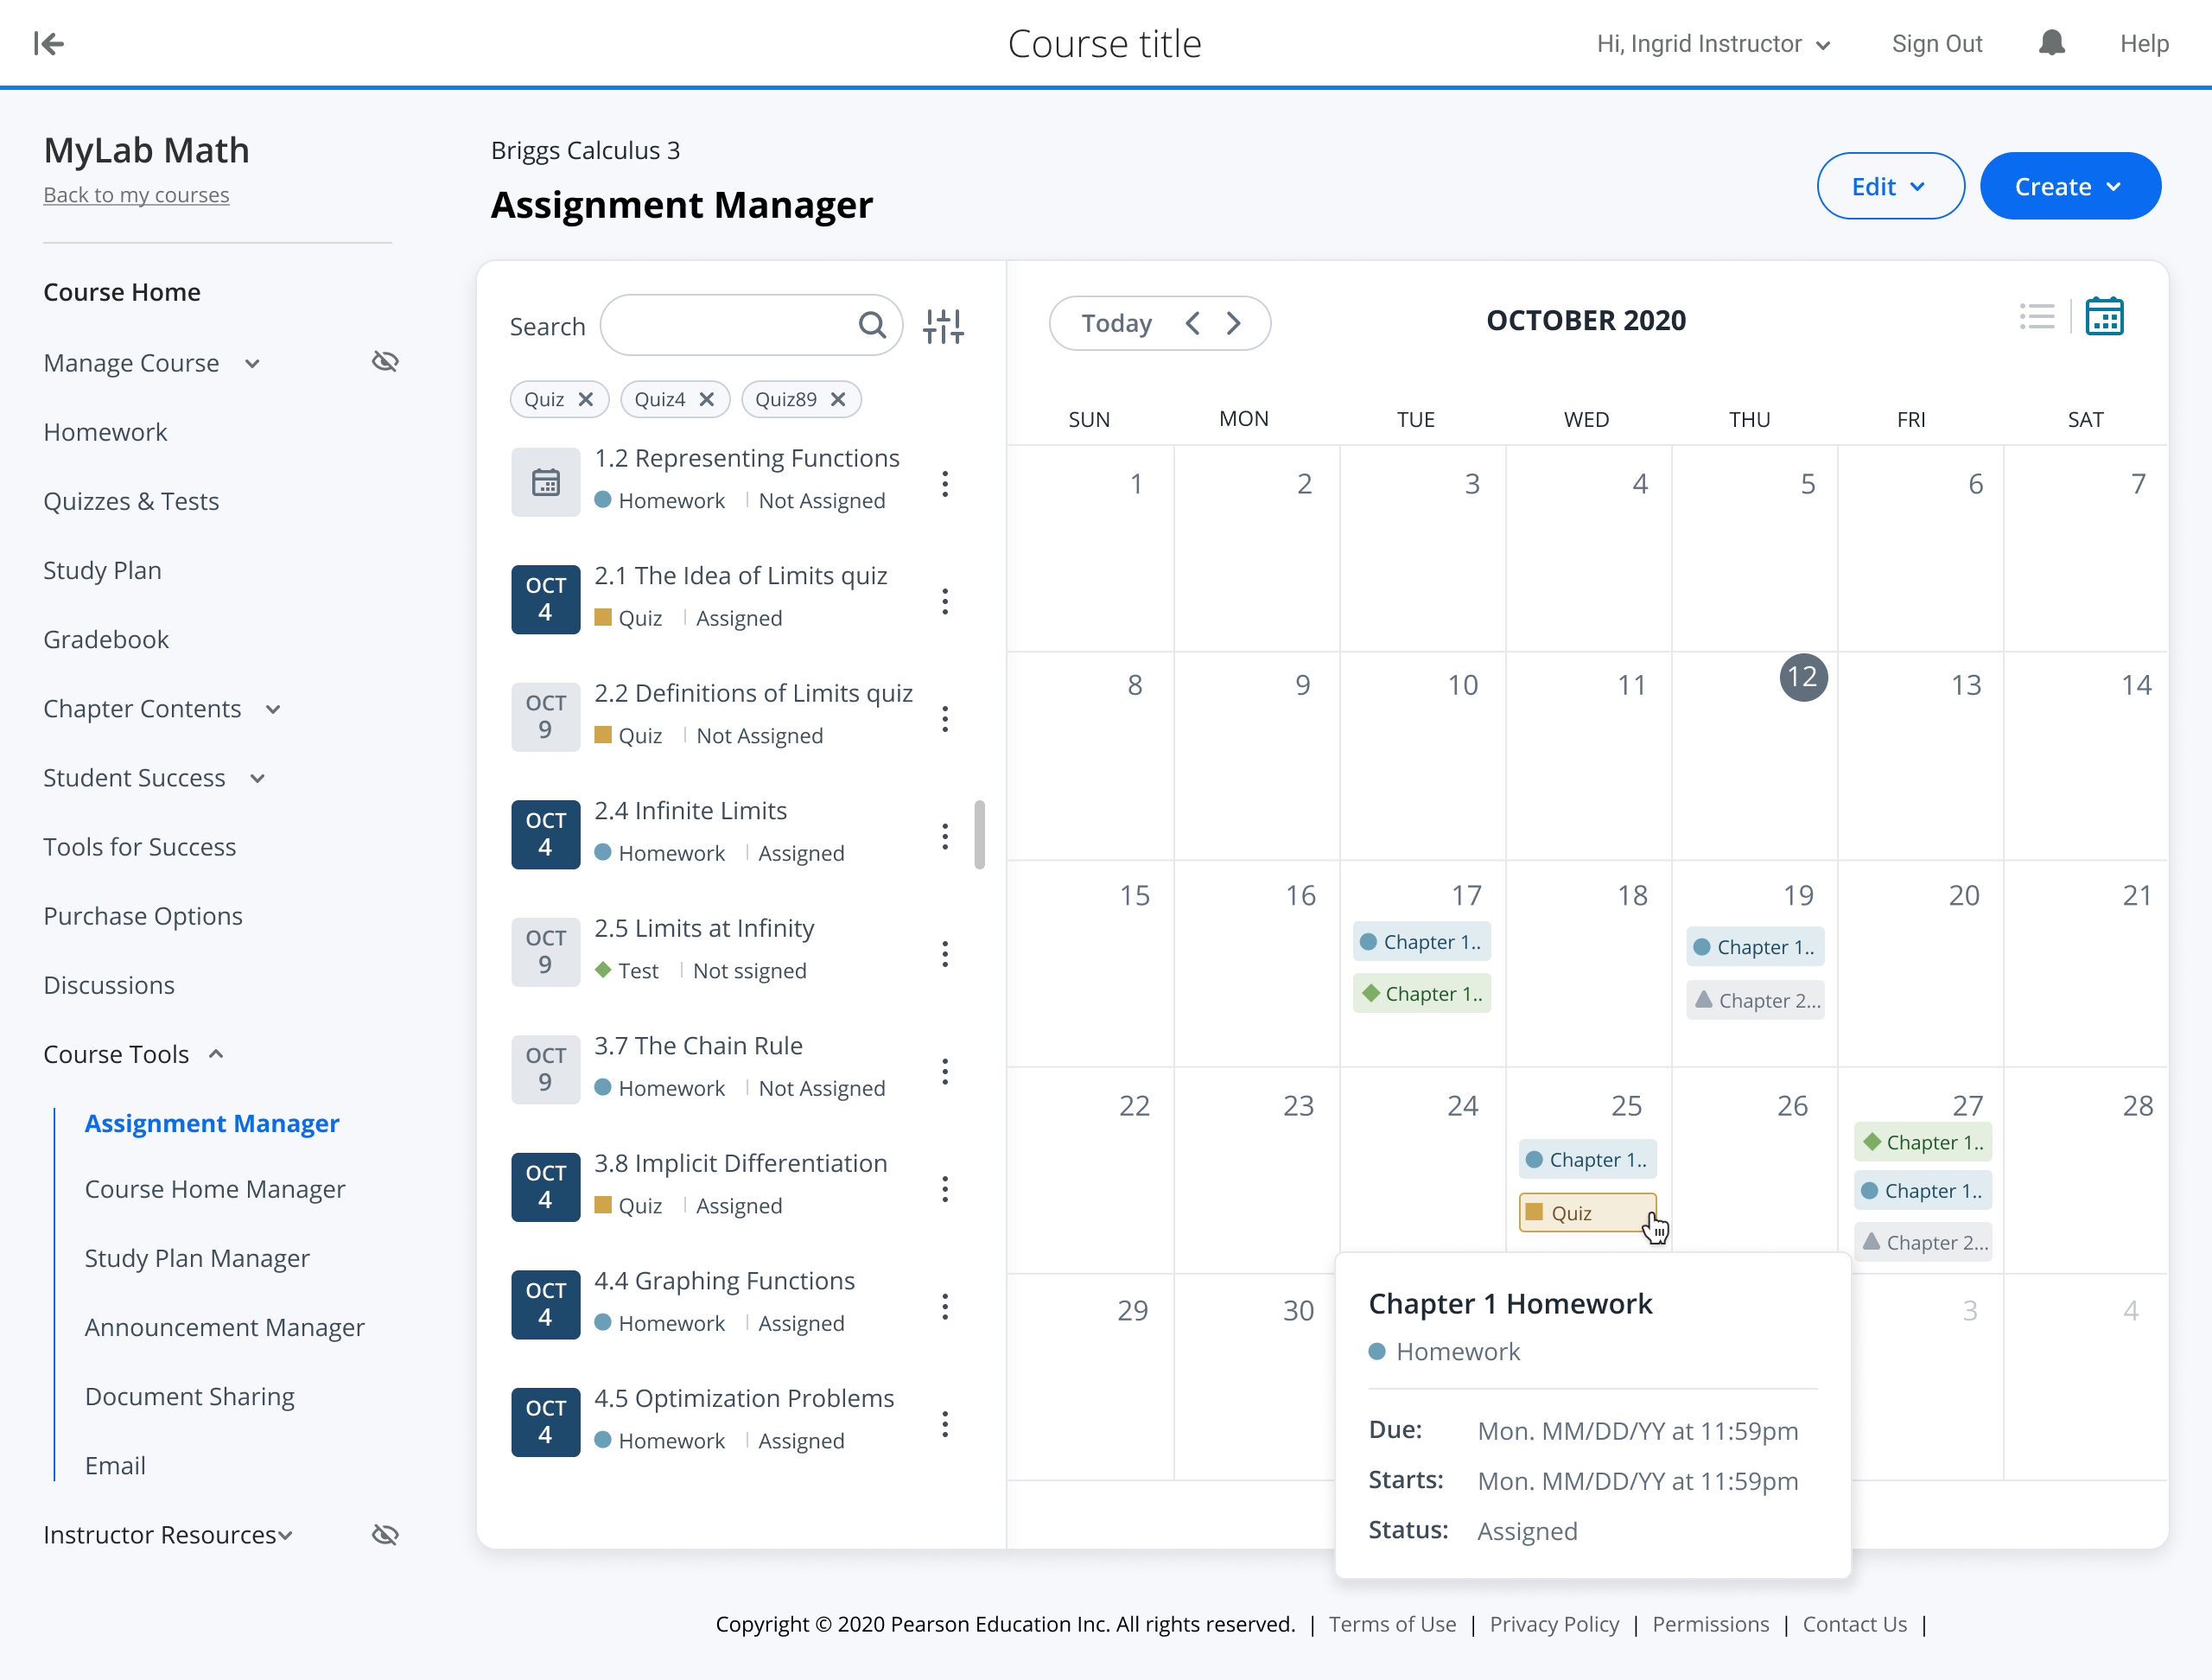Switch to calendar view icon
This screenshot has height=1680, width=2212.
[x=2104, y=318]
